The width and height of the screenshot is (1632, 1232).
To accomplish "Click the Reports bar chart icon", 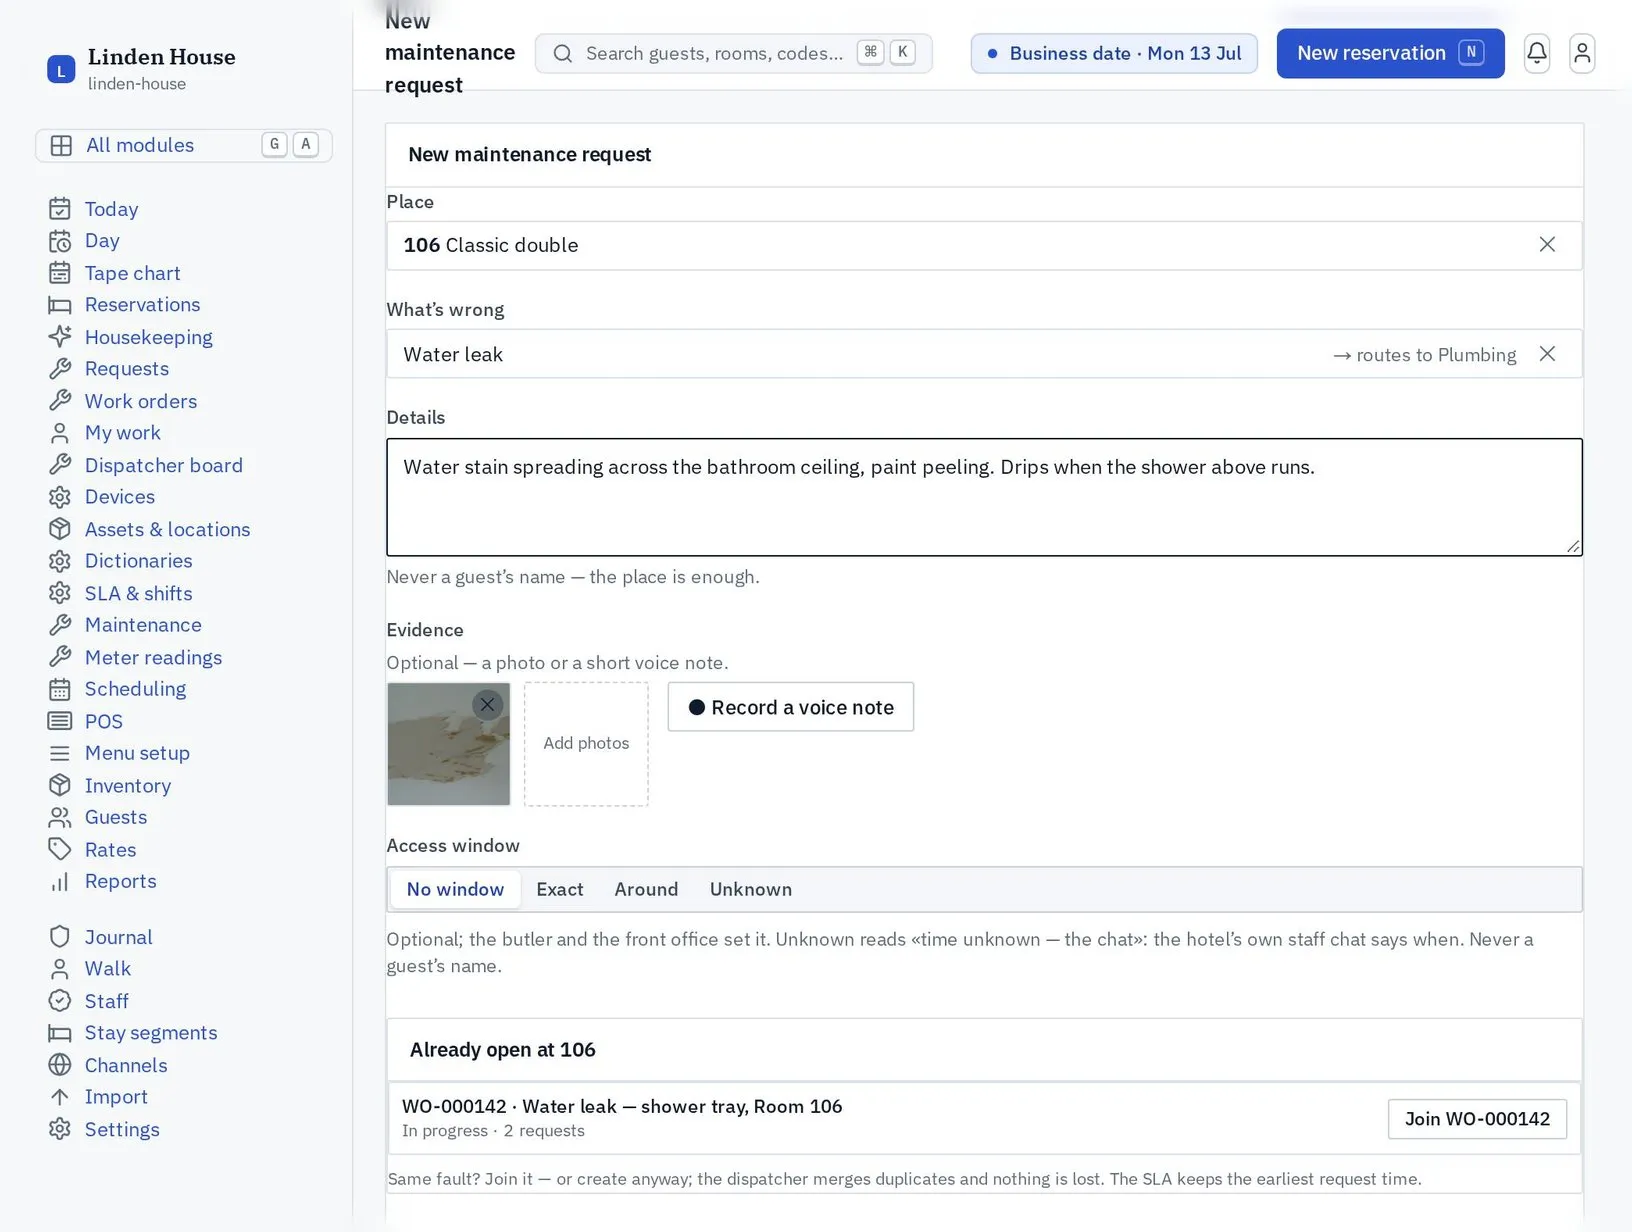I will click(x=60, y=881).
